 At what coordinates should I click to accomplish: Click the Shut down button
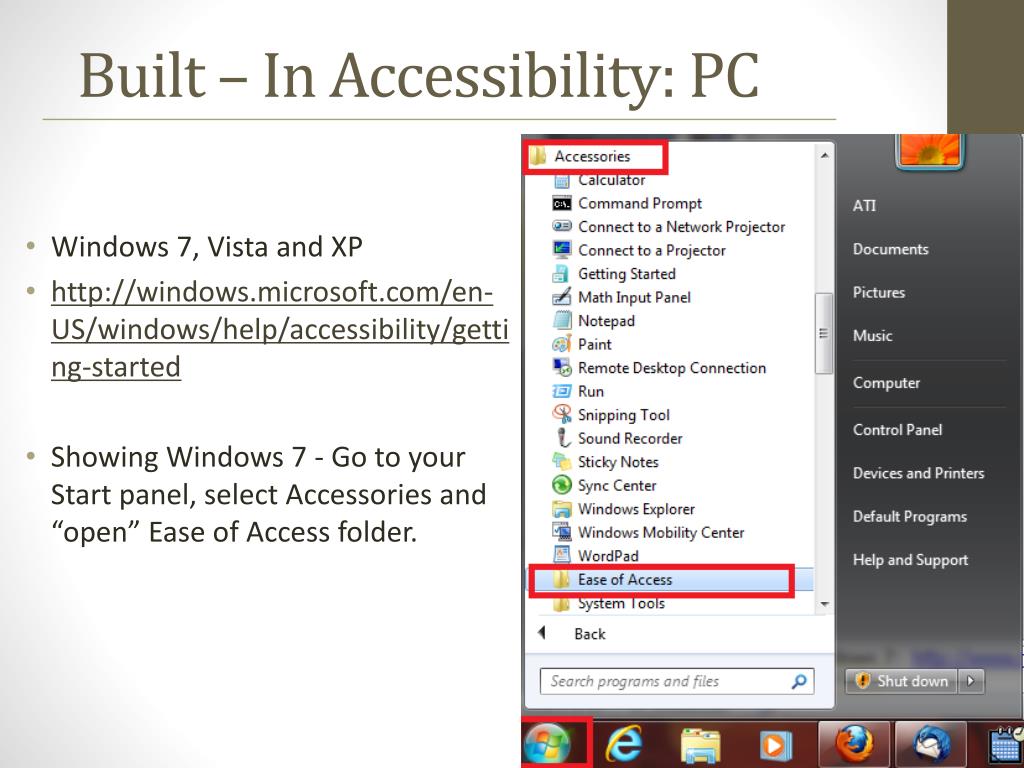[901, 681]
